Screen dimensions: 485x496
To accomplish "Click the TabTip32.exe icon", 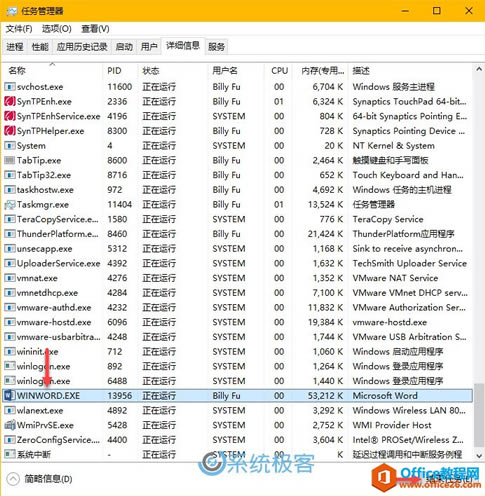I will click(10, 175).
